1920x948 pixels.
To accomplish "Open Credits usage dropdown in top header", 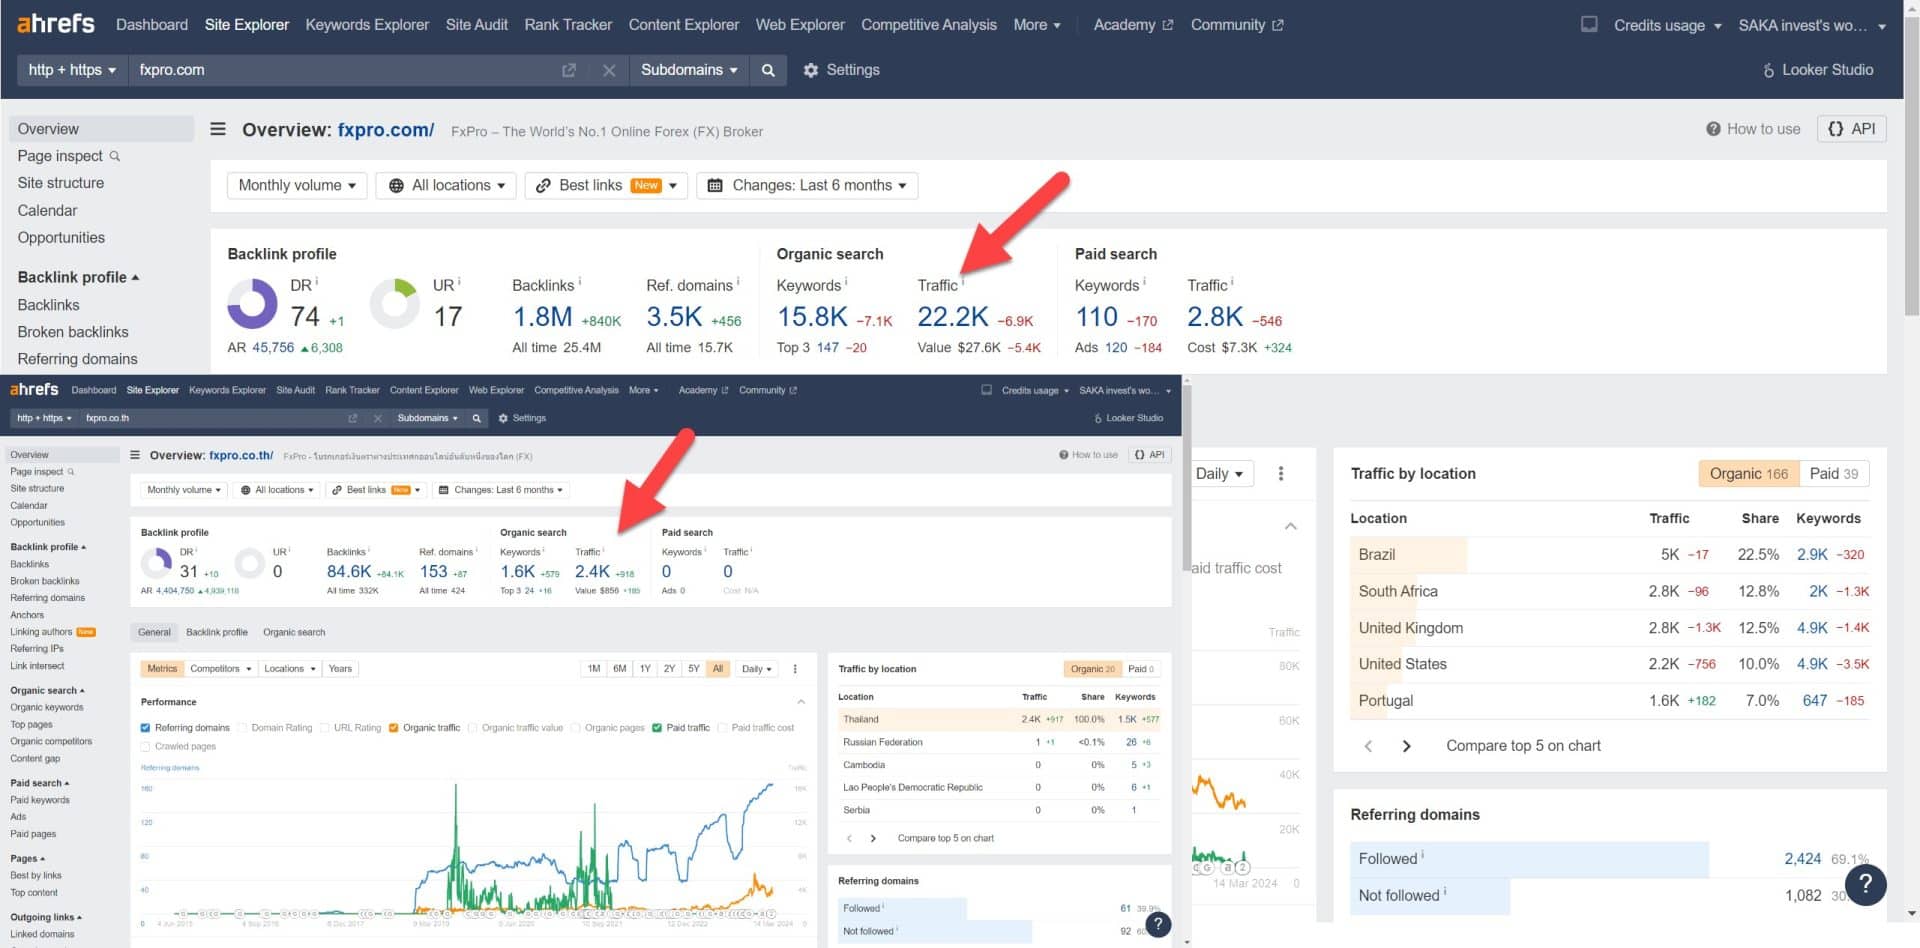I will [x=1668, y=25].
